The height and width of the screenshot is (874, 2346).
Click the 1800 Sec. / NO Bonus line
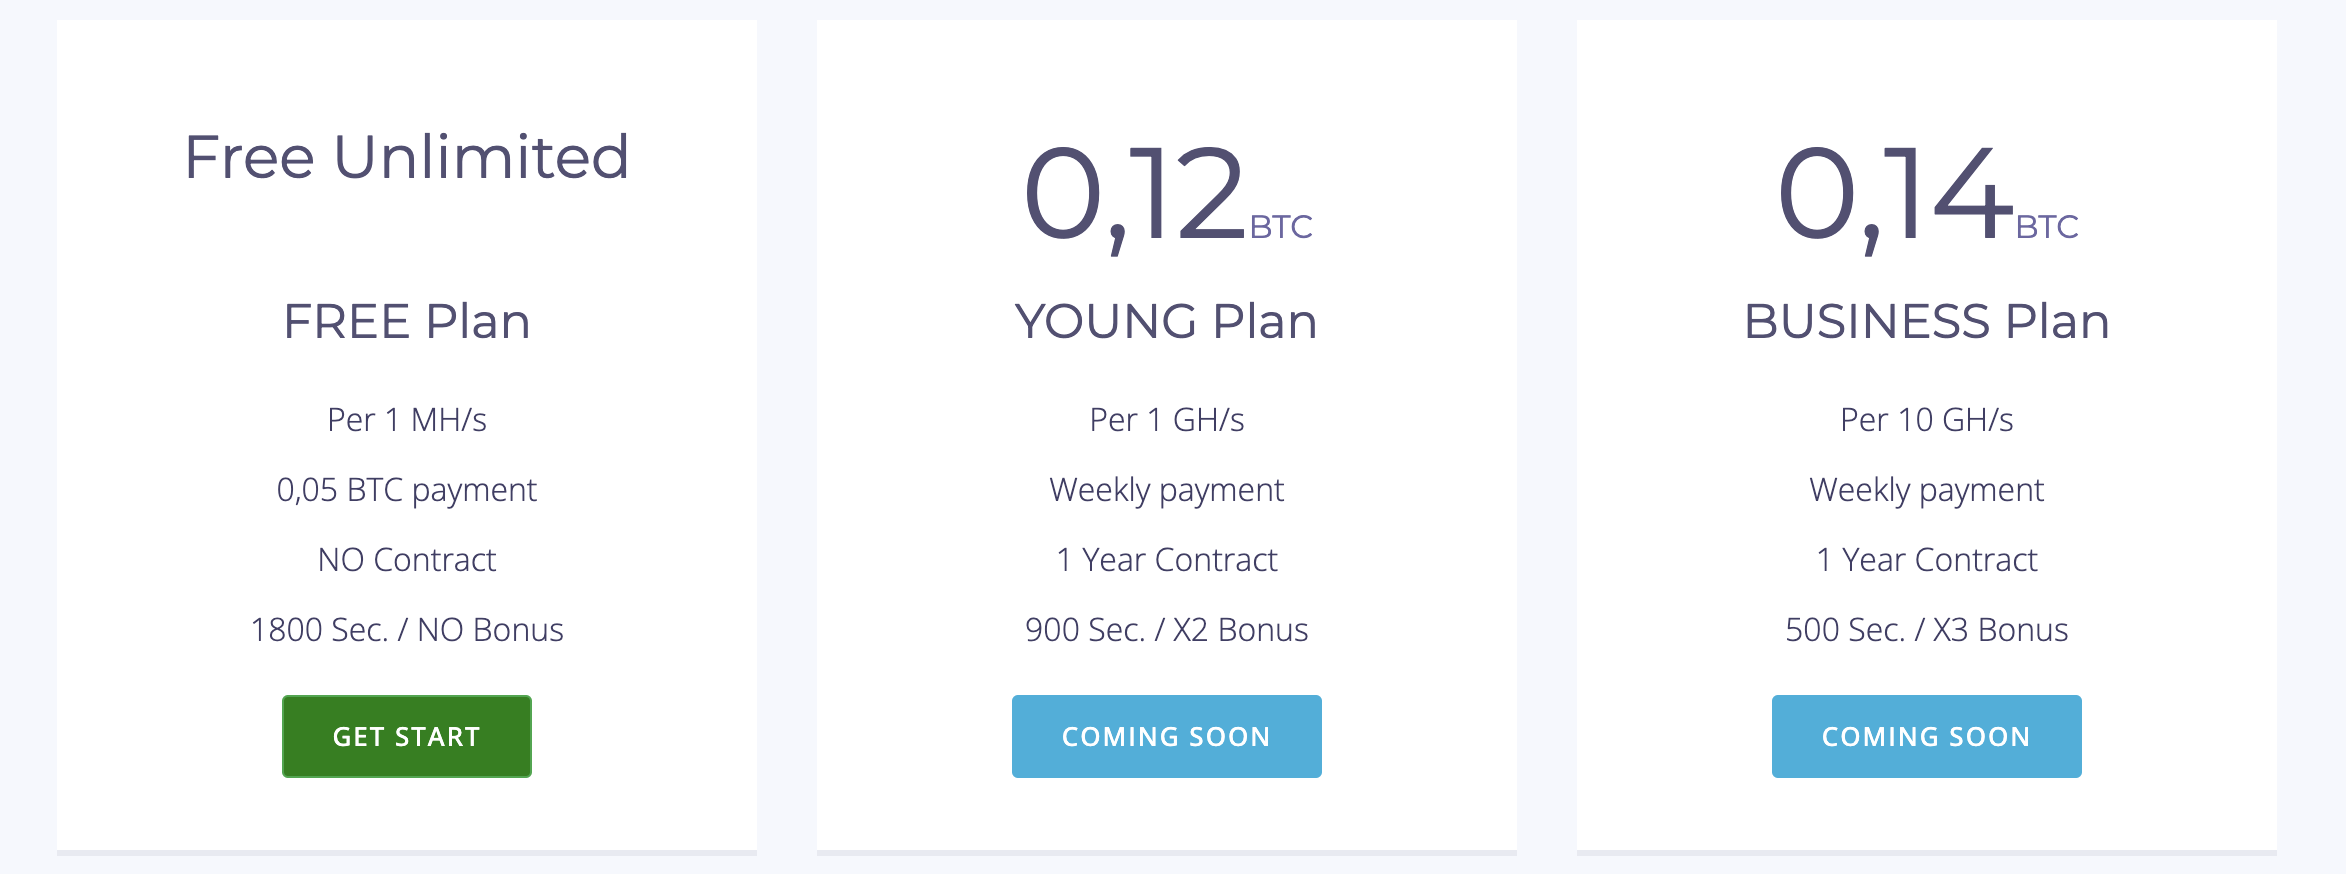coord(406,630)
